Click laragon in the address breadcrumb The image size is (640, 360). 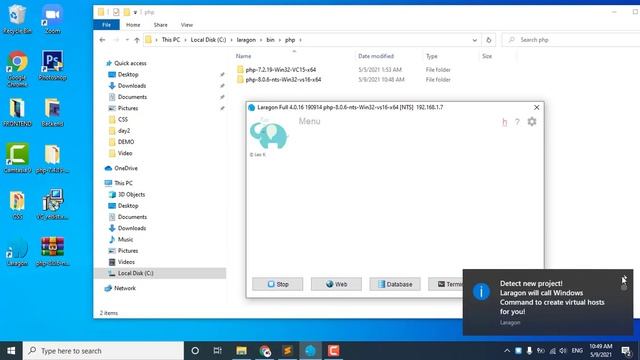[x=246, y=40]
